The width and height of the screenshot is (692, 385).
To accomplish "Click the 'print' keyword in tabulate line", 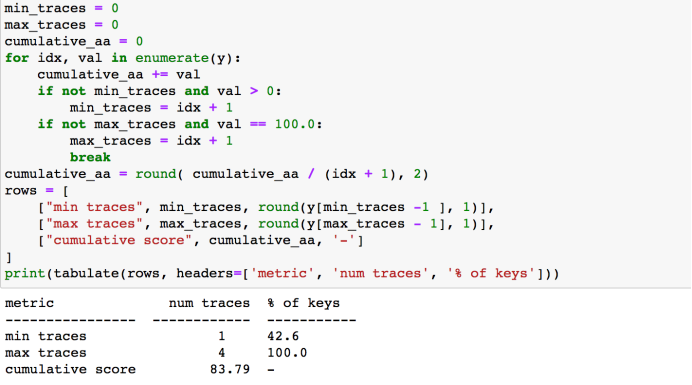I will point(25,274).
